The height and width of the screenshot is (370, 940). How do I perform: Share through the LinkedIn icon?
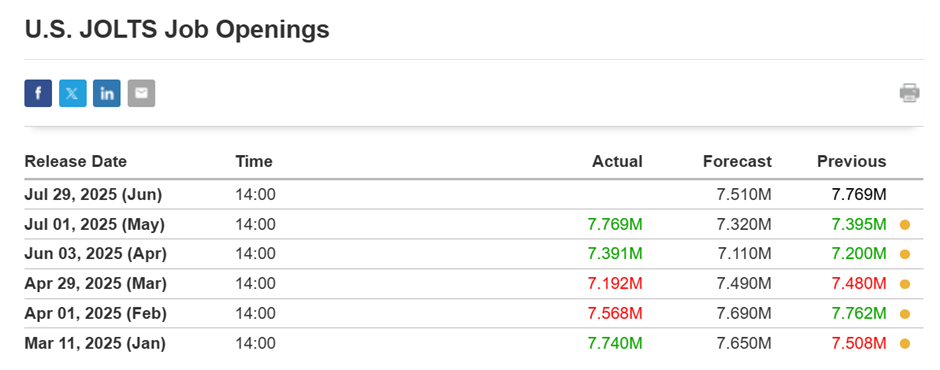click(107, 93)
